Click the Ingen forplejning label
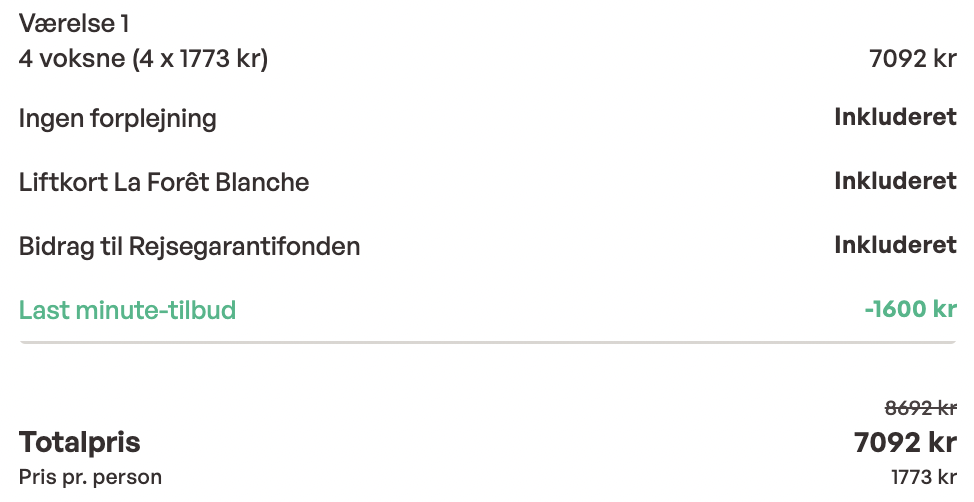 (118, 119)
